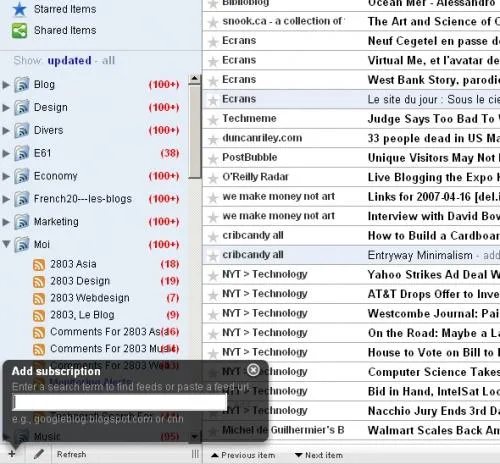Click the Divers folder feed icon
The height and width of the screenshot is (464, 500).
pos(22,130)
